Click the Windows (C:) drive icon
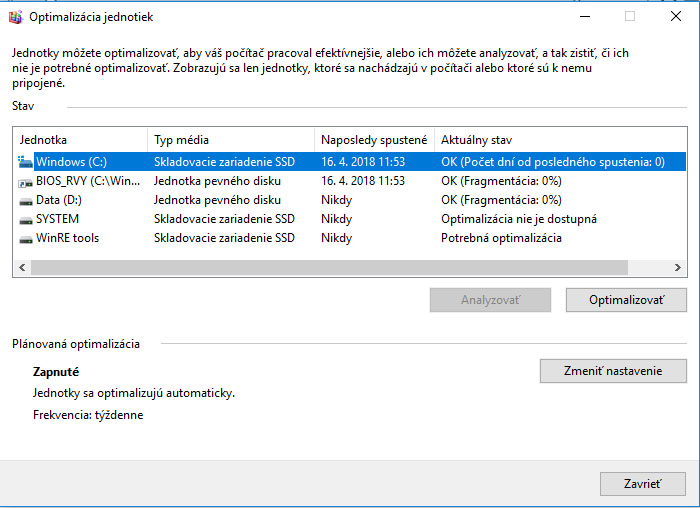Screen dimensions: 700x508 click(x=25, y=162)
